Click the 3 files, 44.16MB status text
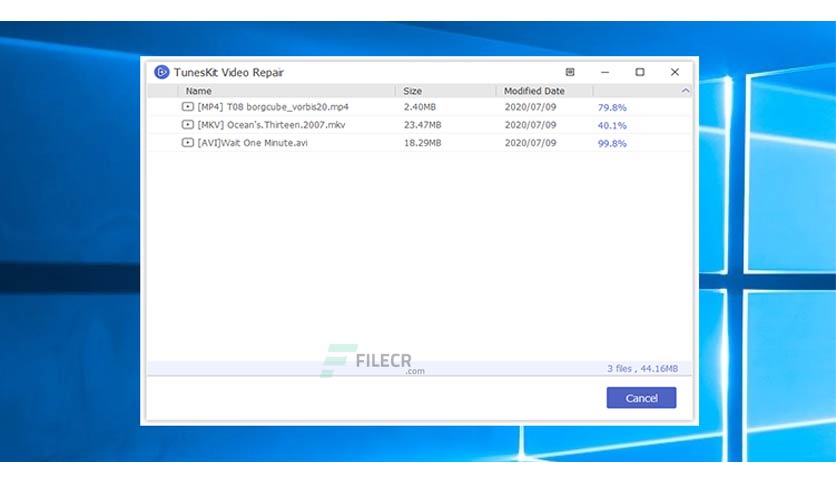 (x=642, y=368)
